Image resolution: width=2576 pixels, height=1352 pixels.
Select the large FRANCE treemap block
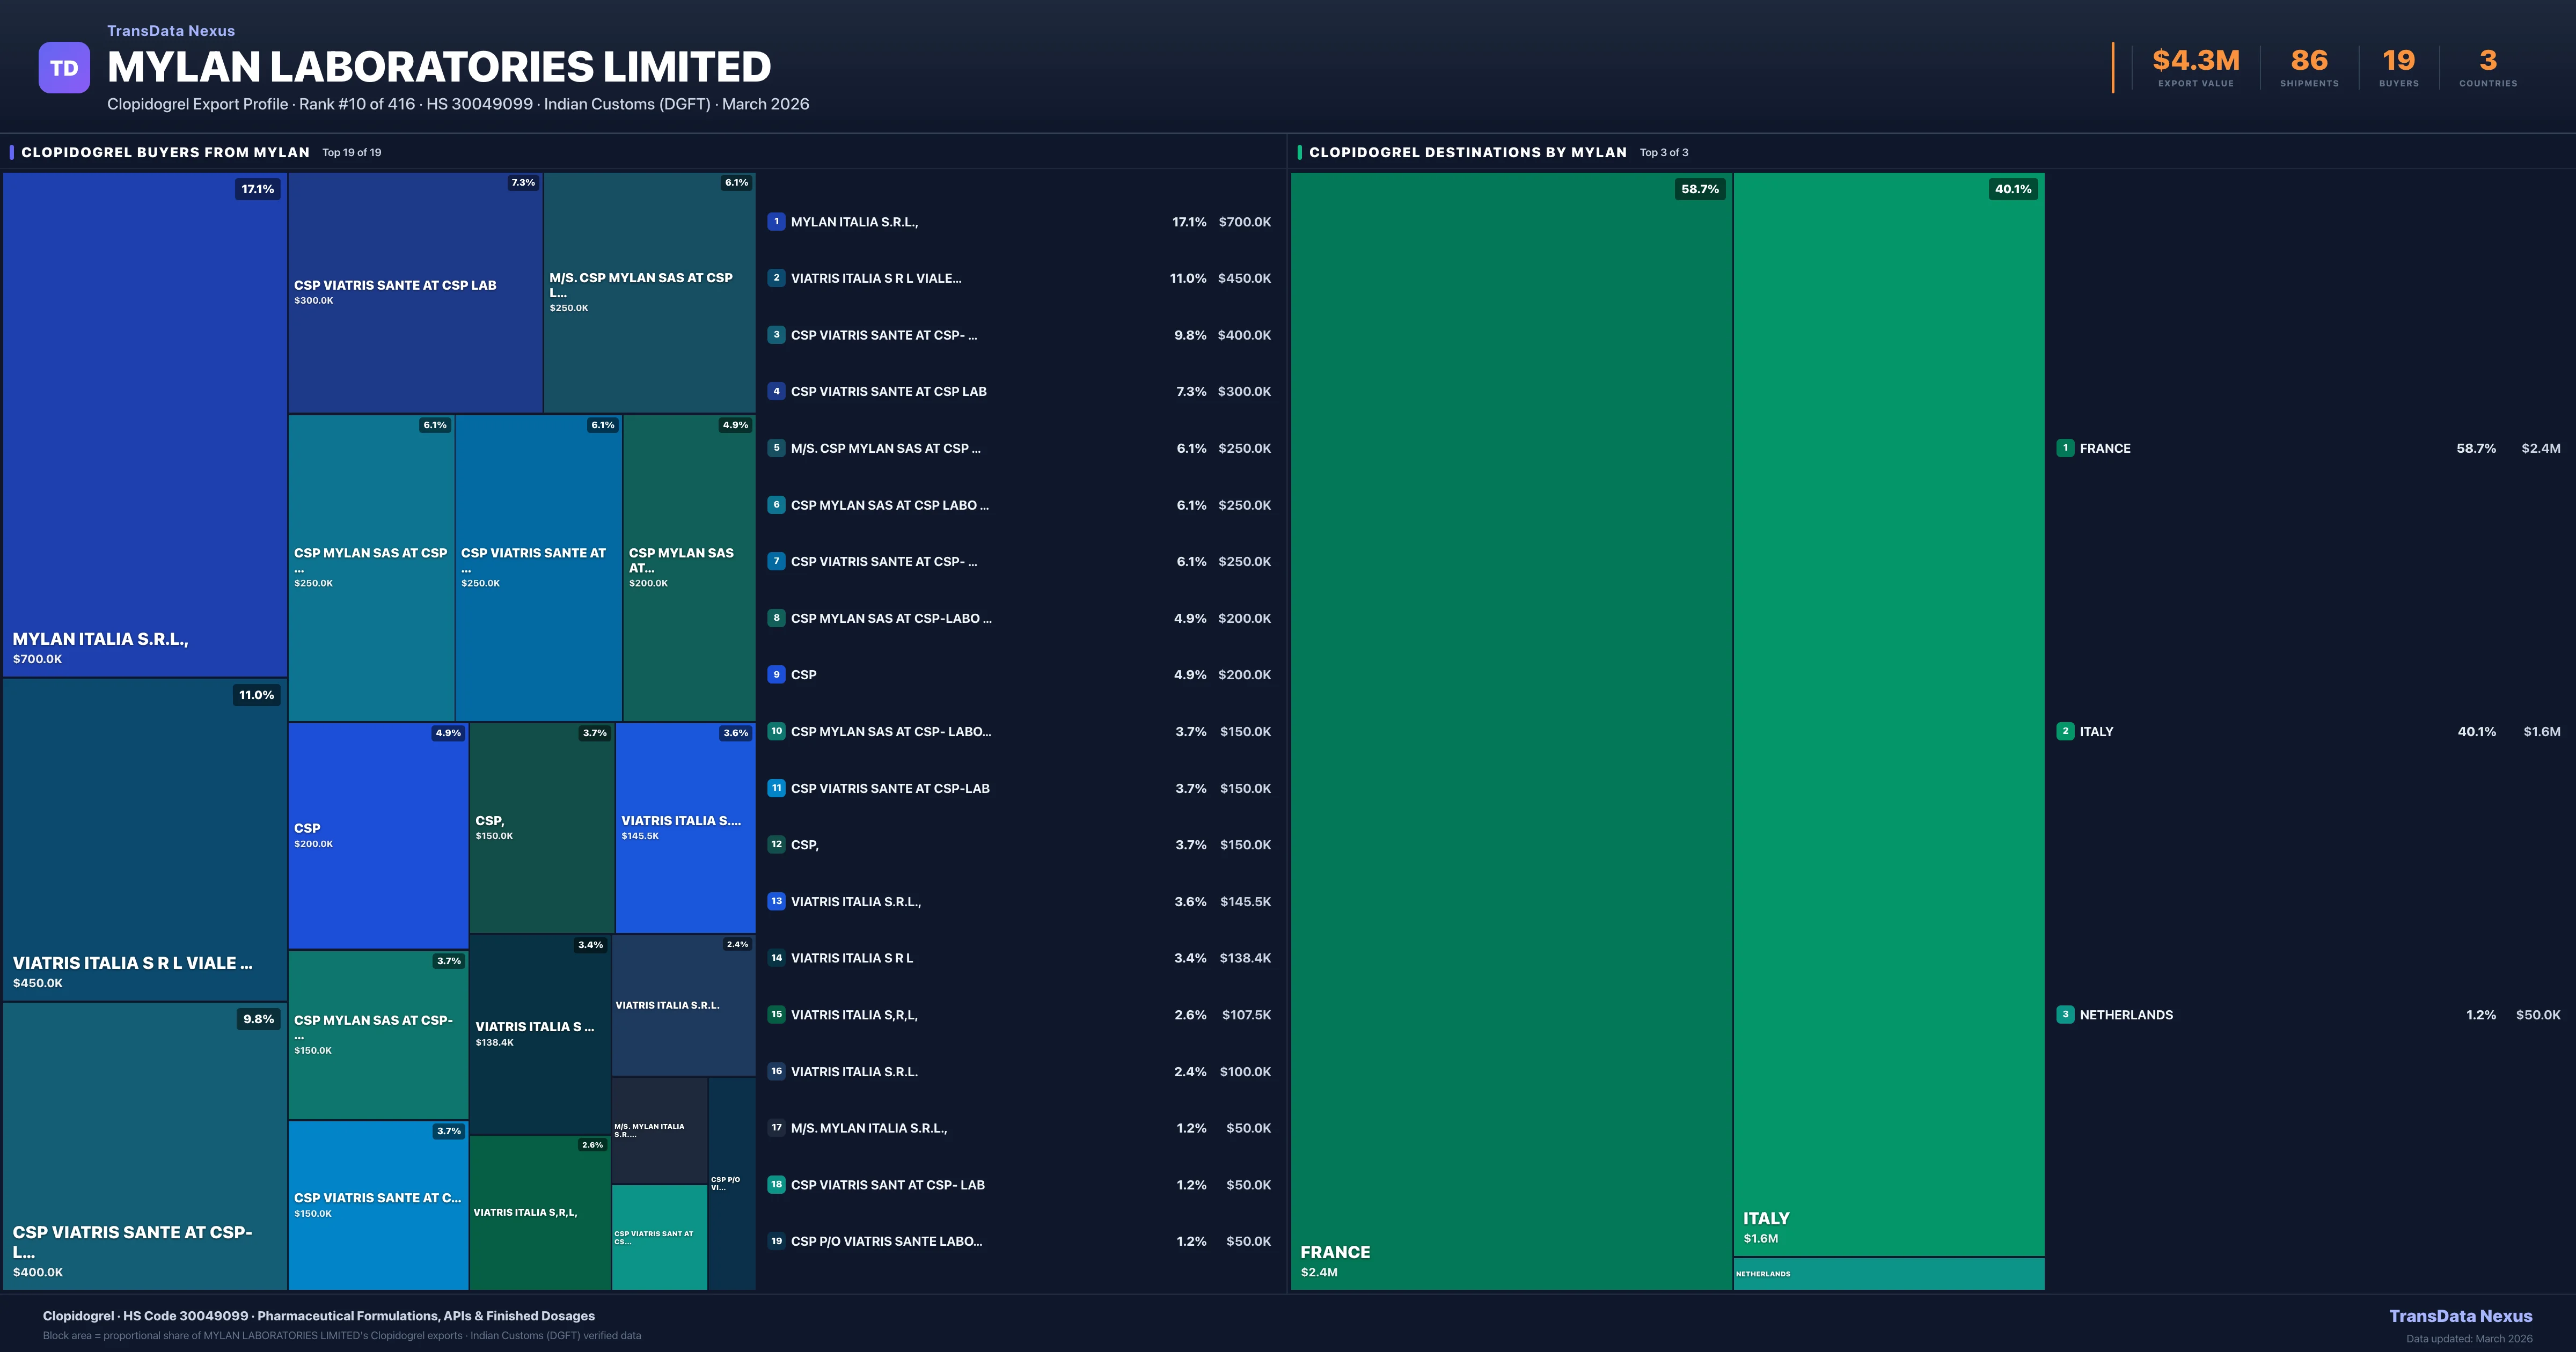[x=1510, y=730]
